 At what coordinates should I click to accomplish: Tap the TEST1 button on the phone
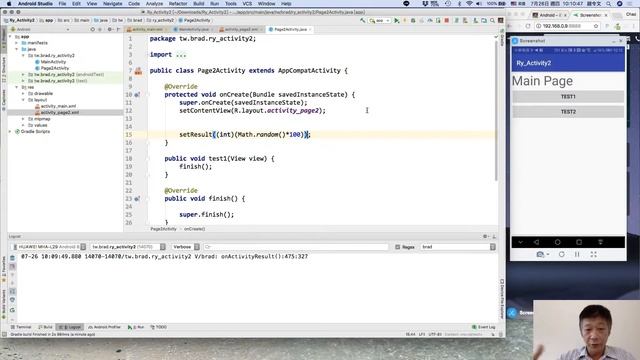click(568, 97)
